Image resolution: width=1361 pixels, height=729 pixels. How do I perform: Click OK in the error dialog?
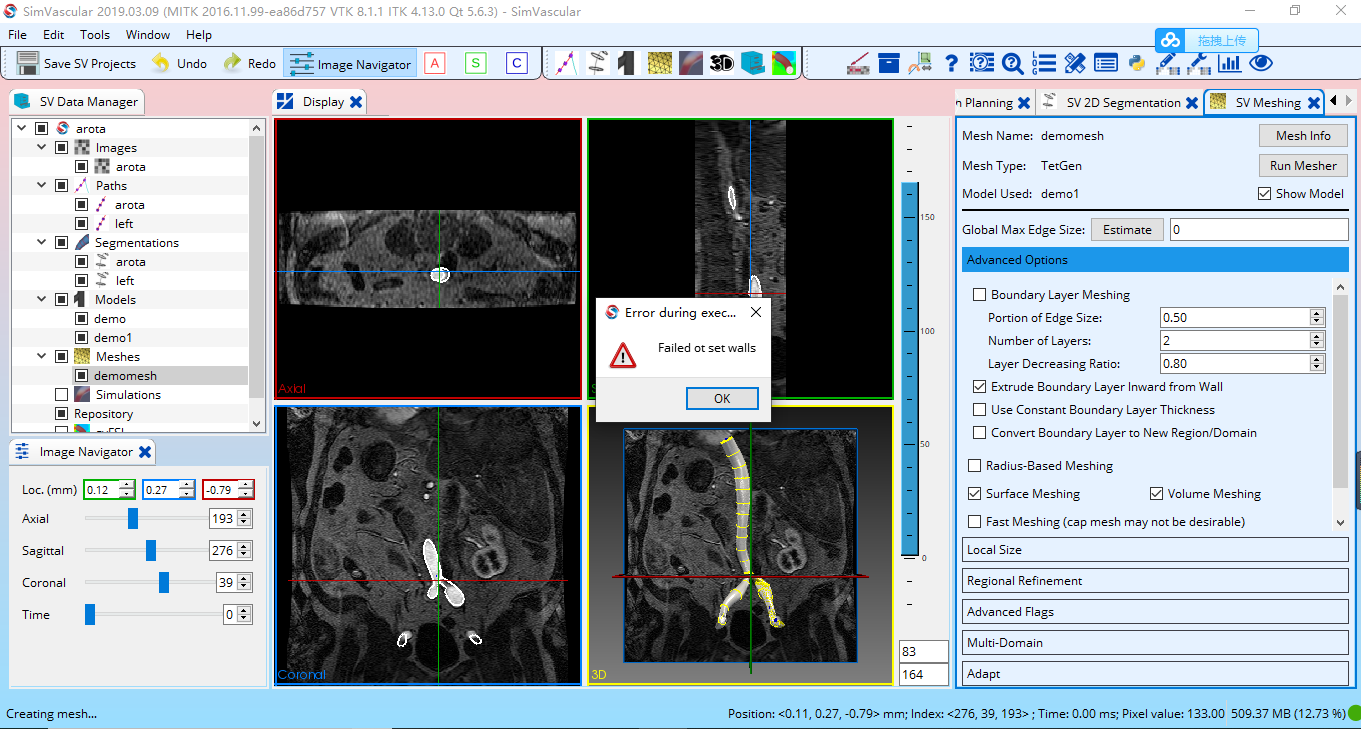(x=722, y=398)
